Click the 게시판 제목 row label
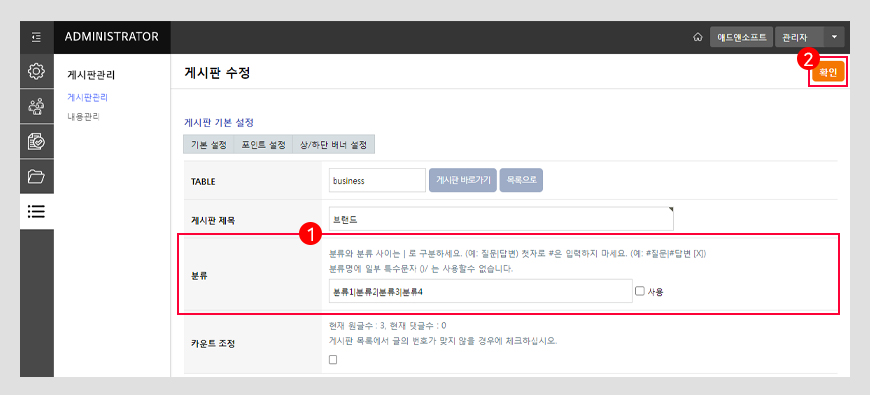Image resolution: width=870 pixels, height=395 pixels. [213, 220]
